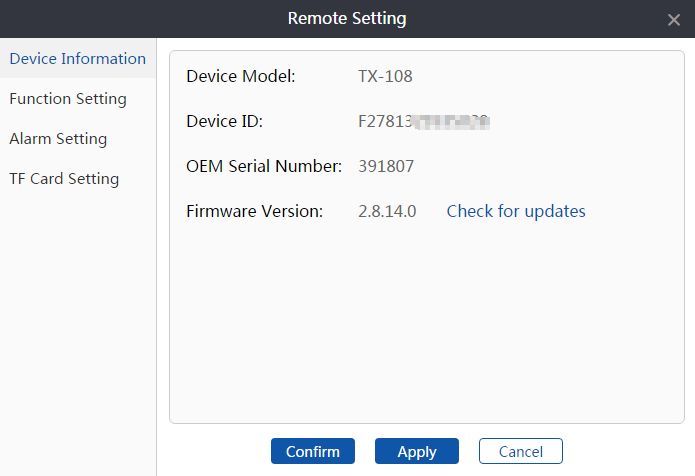This screenshot has width=695, height=476.
Task: Click the OEM Serial Number label
Action: 264,166
